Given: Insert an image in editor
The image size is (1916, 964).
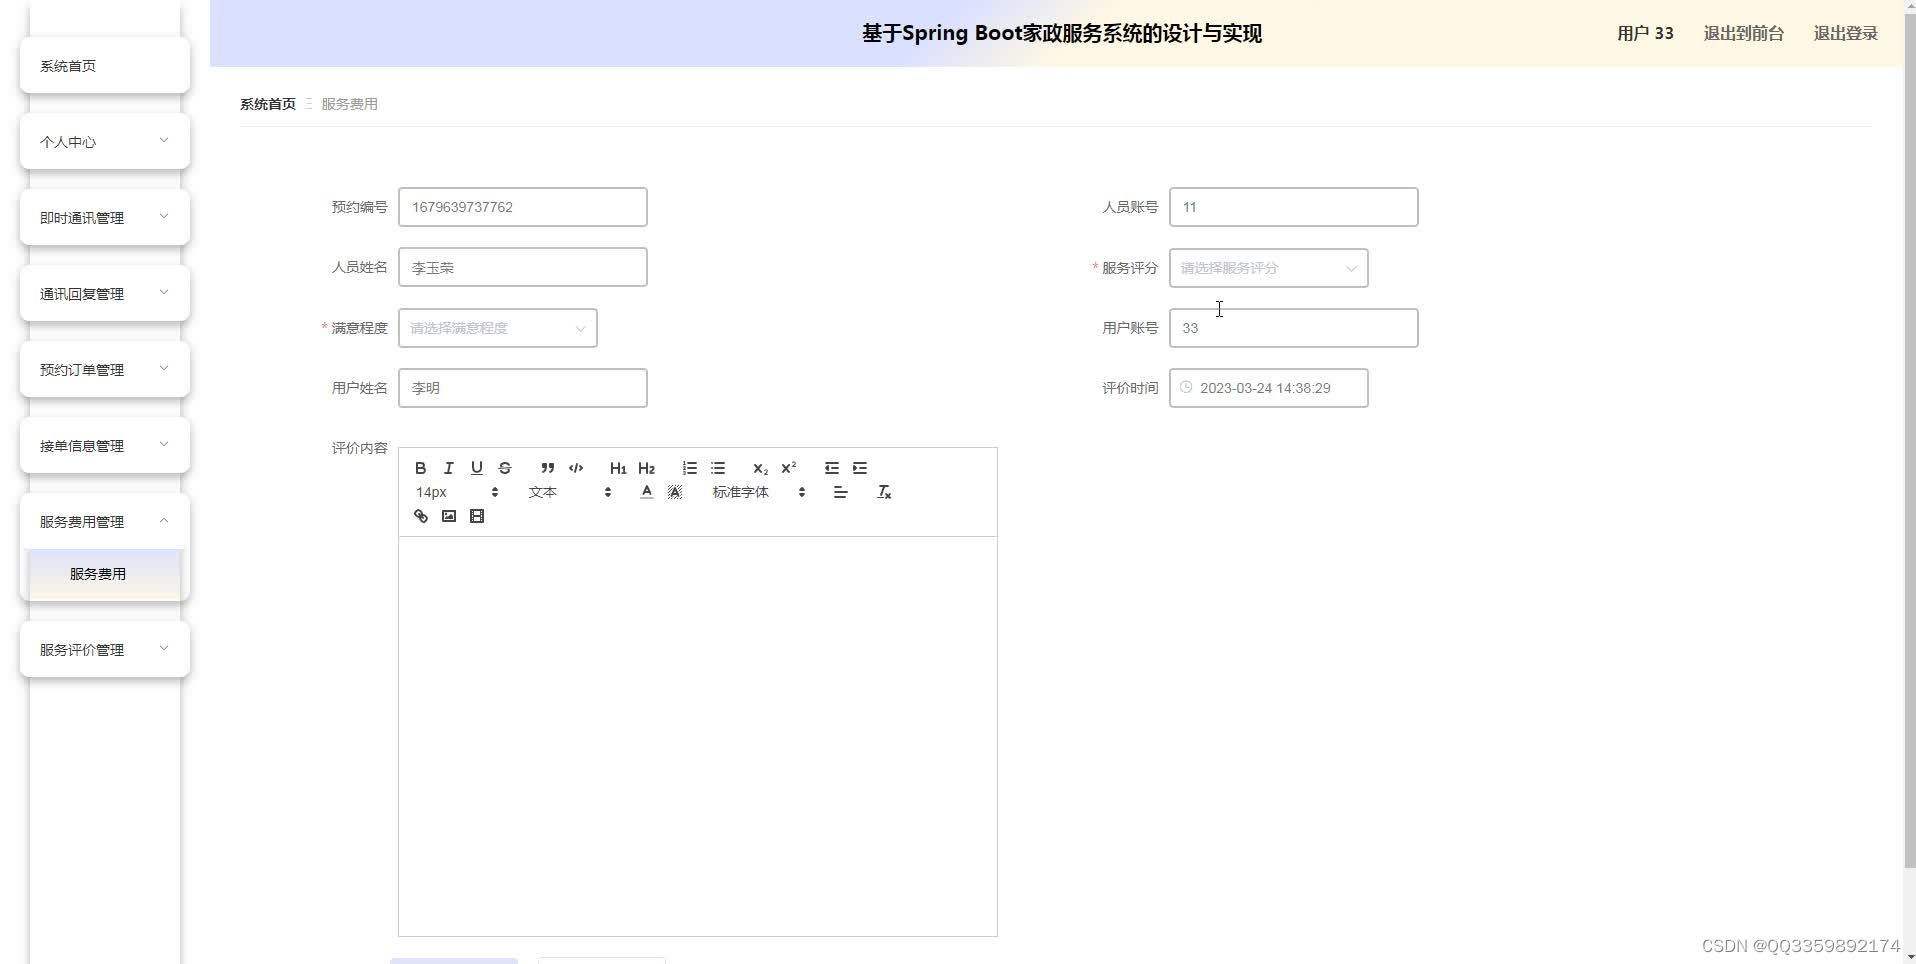Looking at the screenshot, I should 449,516.
